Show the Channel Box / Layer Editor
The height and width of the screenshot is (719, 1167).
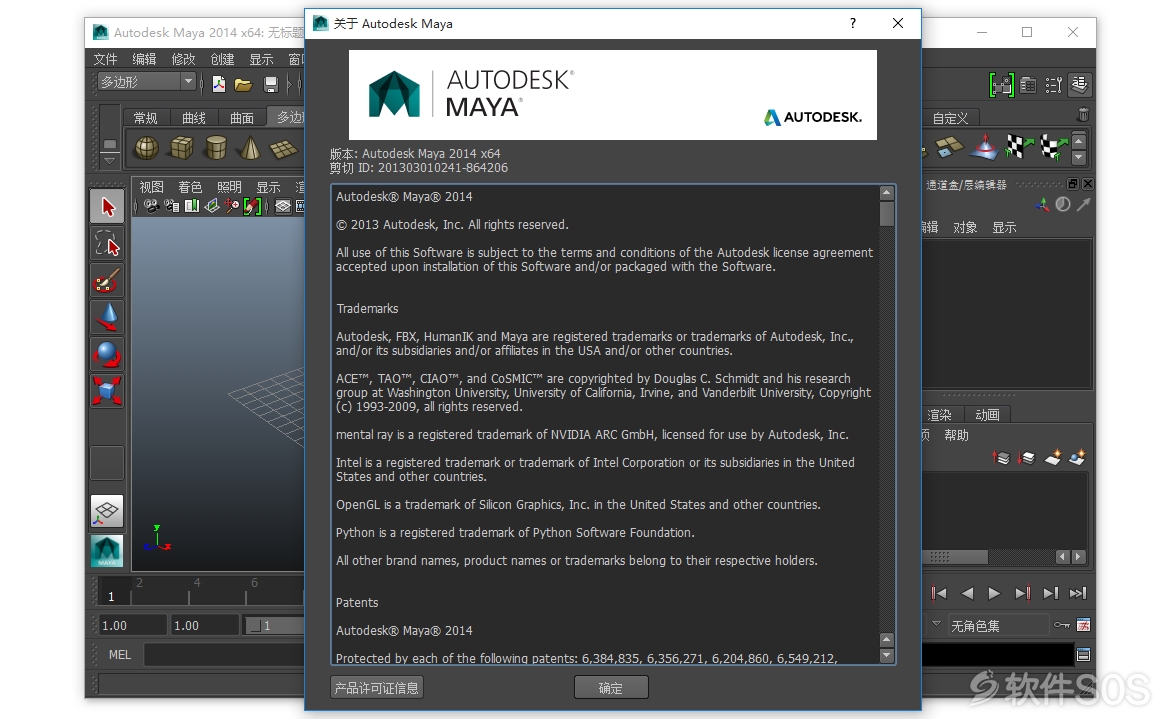click(1079, 84)
